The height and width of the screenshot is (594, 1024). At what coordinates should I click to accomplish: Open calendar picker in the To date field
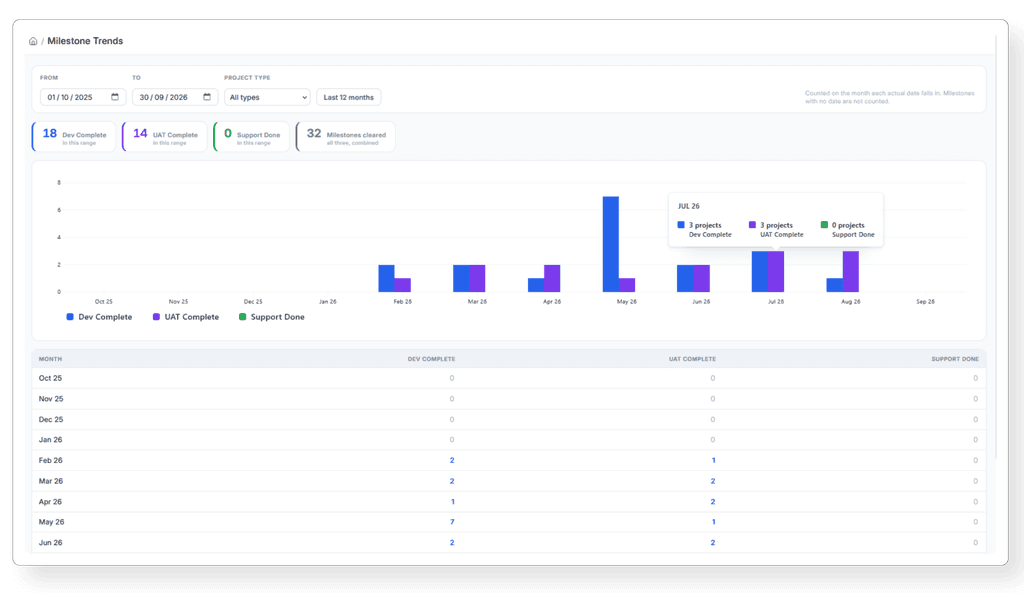pyautogui.click(x=207, y=97)
